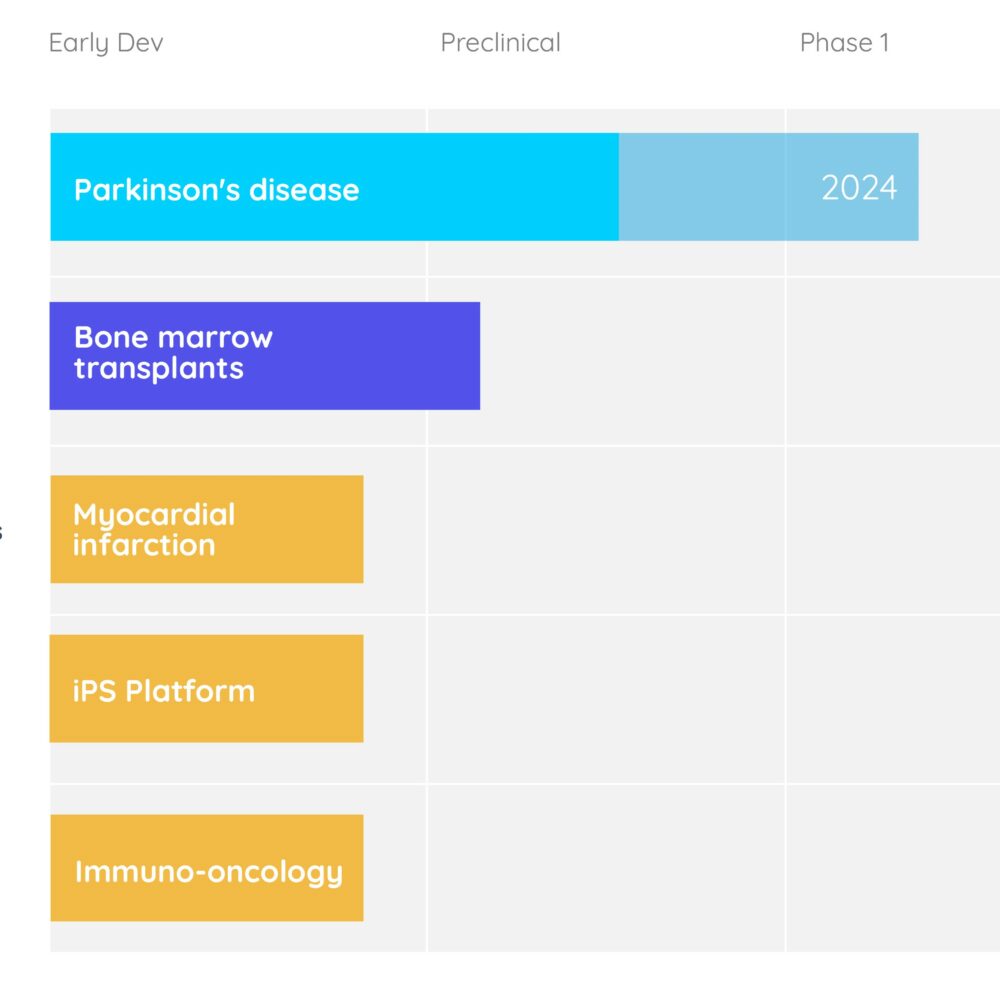Viewport: 1000px width, 1000px height.
Task: Click empty Preclinical cell in iPS Platform row
Action: coord(607,699)
